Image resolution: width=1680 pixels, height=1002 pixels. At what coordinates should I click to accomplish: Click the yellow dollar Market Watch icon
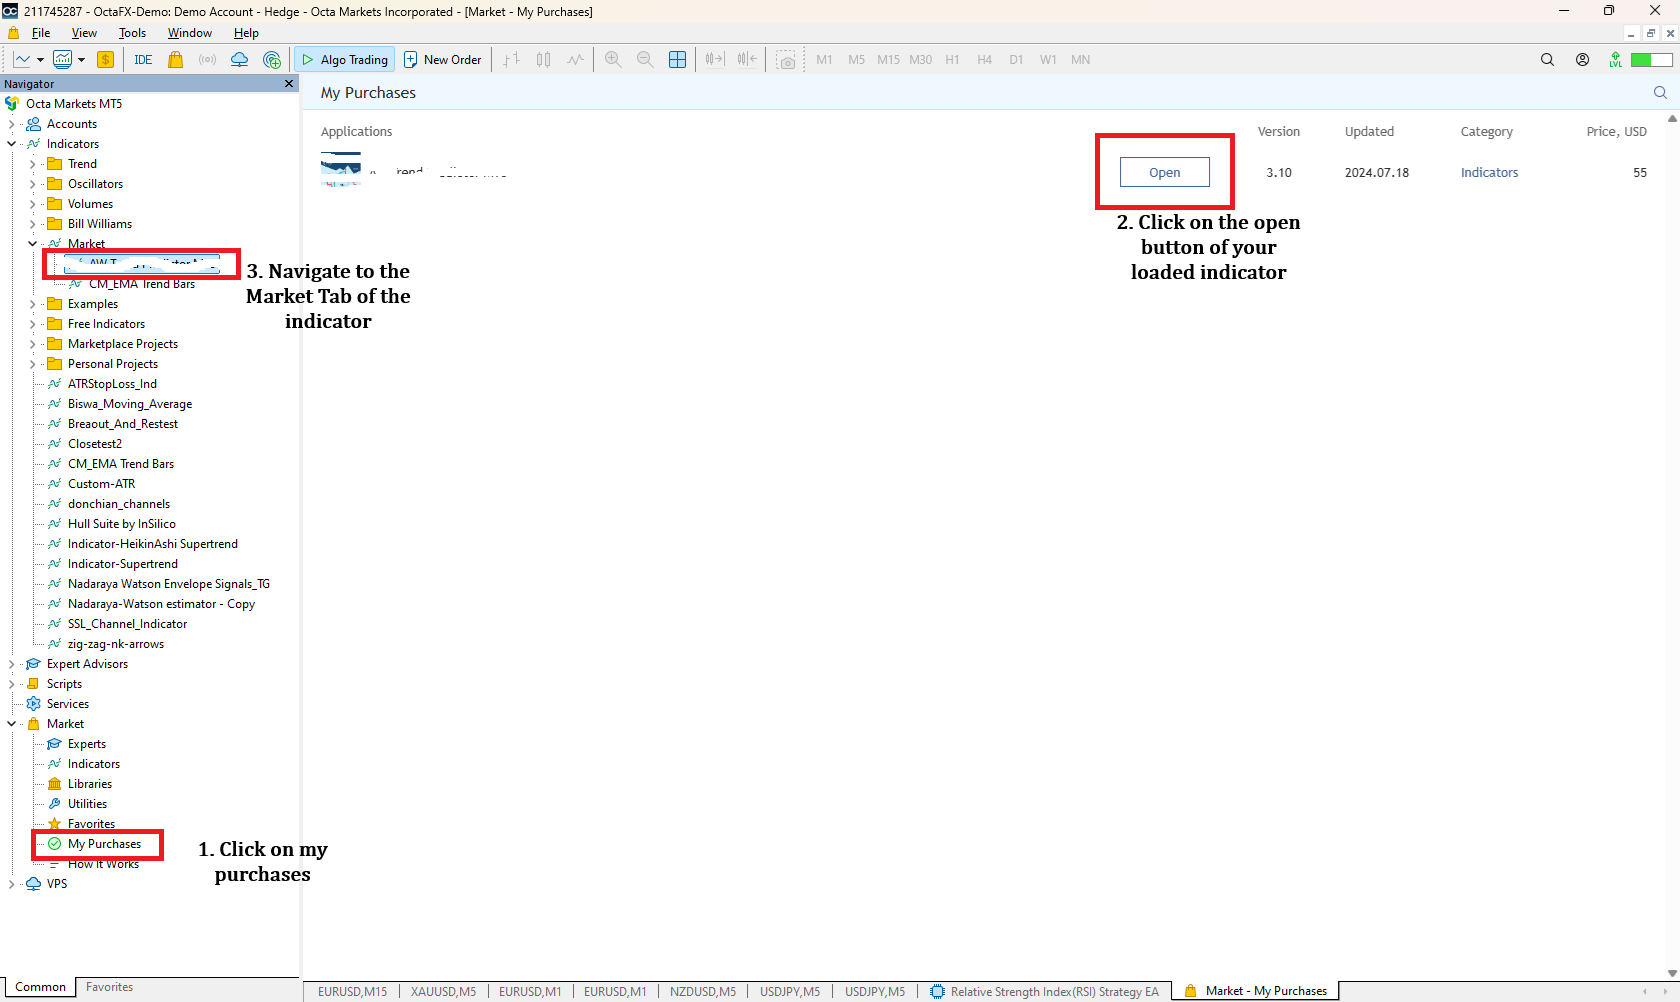tap(105, 59)
